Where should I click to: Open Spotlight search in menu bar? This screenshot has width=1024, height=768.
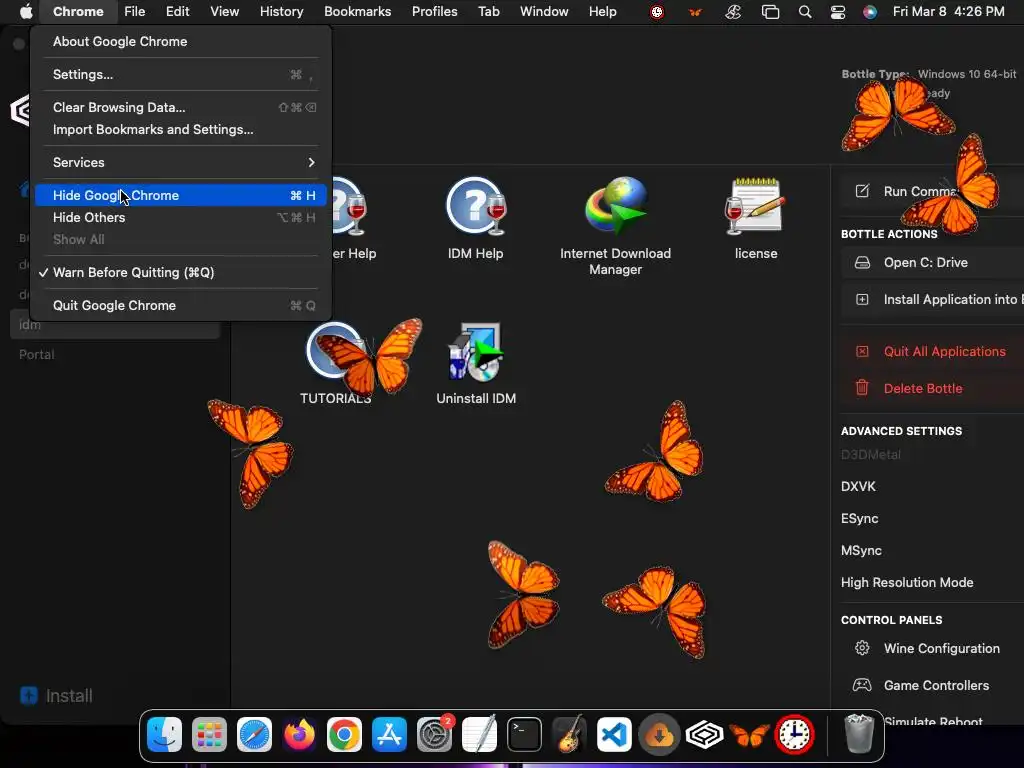click(x=805, y=11)
